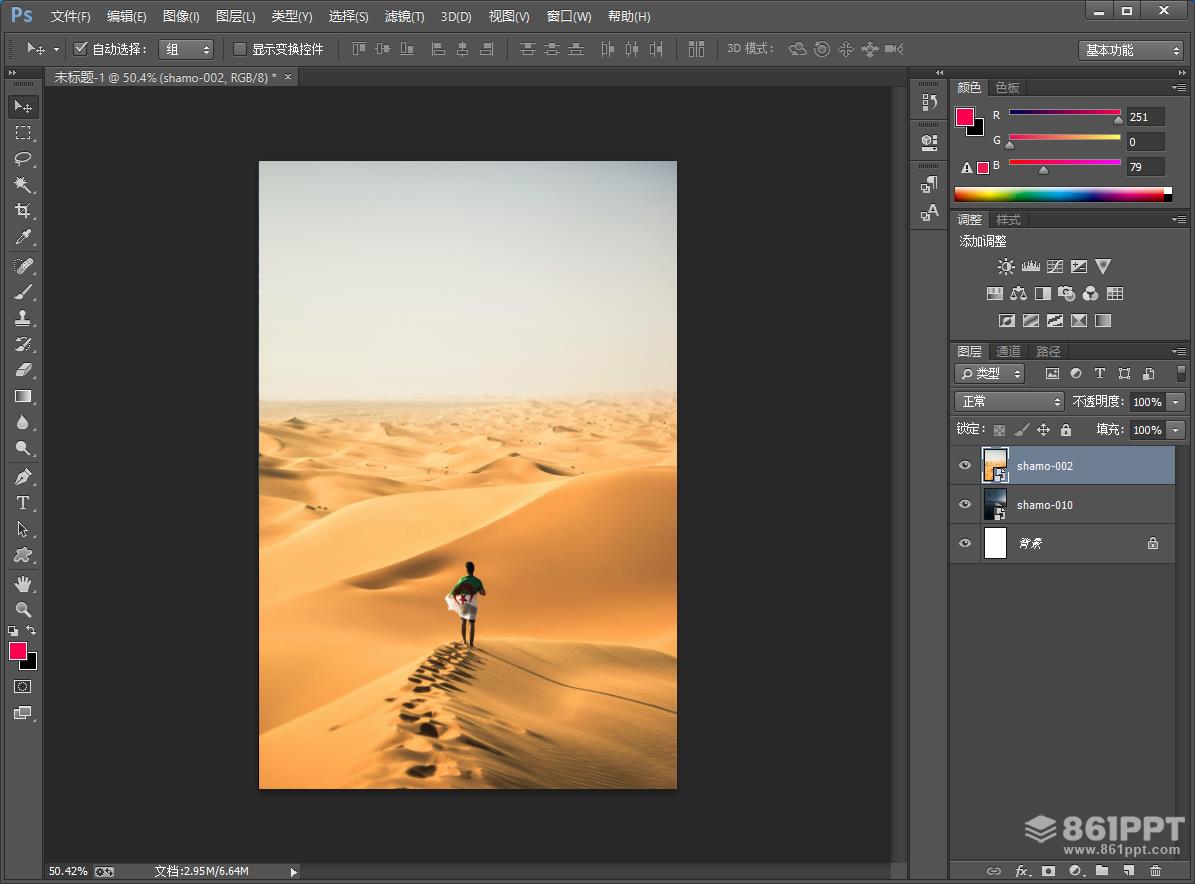
Task: Select the Custom Shape tool
Action: (x=23, y=555)
